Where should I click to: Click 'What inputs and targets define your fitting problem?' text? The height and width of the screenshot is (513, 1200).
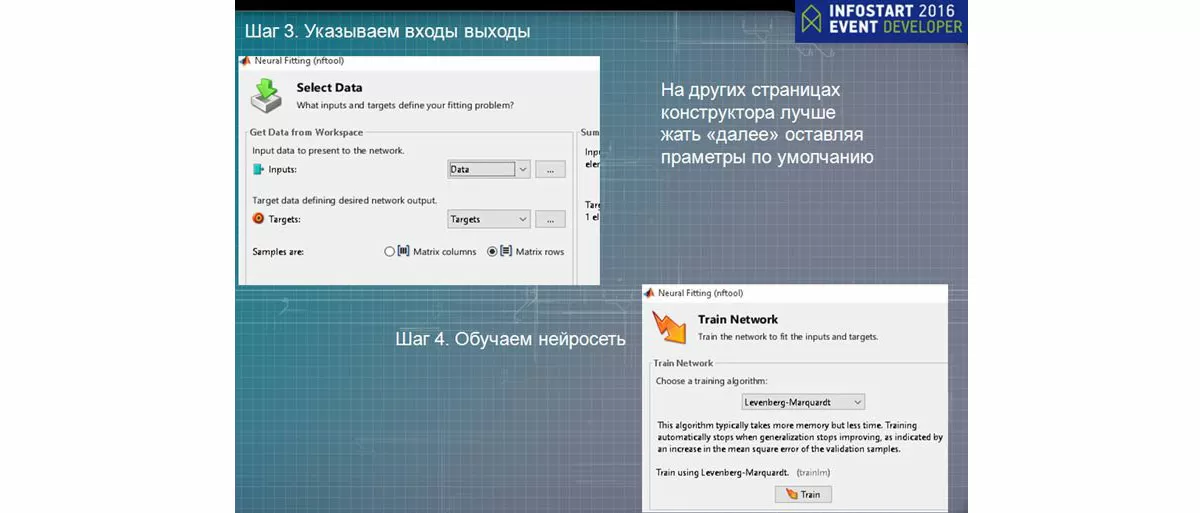[x=405, y=104]
